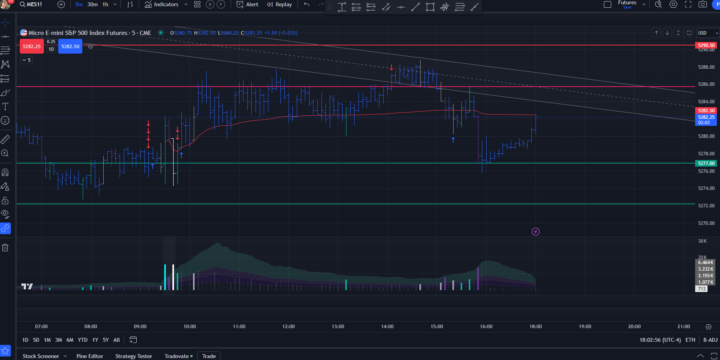The height and width of the screenshot is (360, 720).
Task: Select the text cursor drawing tool in floating toolbar
Action: tap(342, 7)
